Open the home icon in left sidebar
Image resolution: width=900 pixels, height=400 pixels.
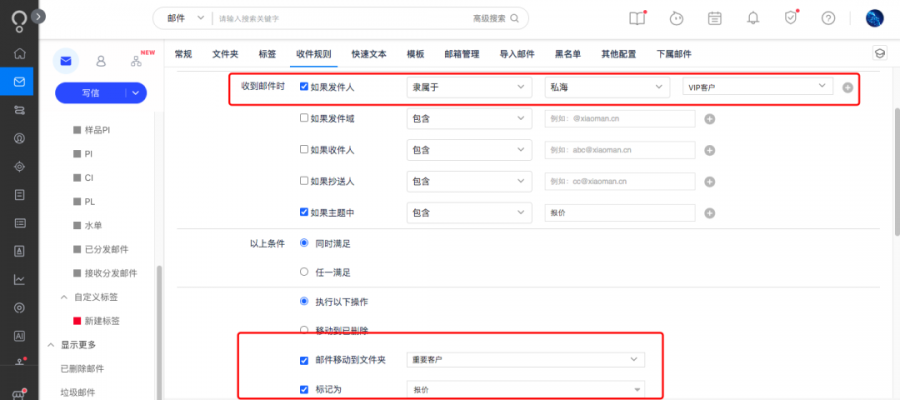(19, 53)
